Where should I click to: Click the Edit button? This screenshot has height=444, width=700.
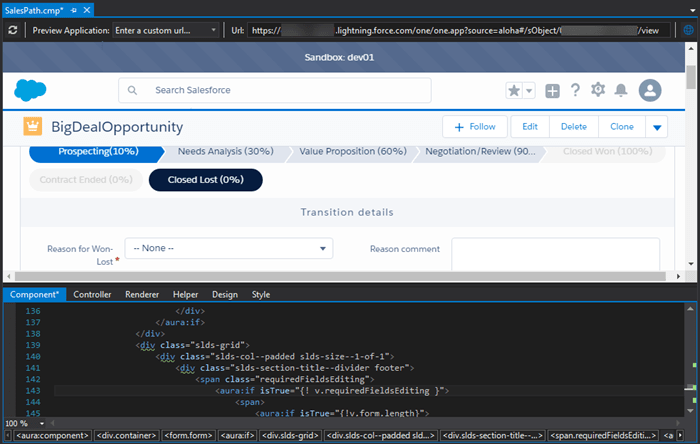coord(530,127)
